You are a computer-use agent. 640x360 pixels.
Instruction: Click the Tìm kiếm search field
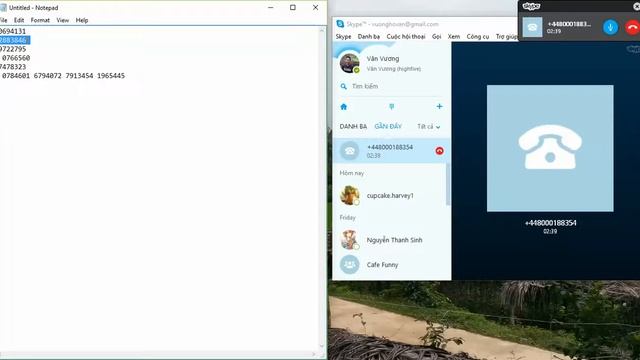point(392,87)
